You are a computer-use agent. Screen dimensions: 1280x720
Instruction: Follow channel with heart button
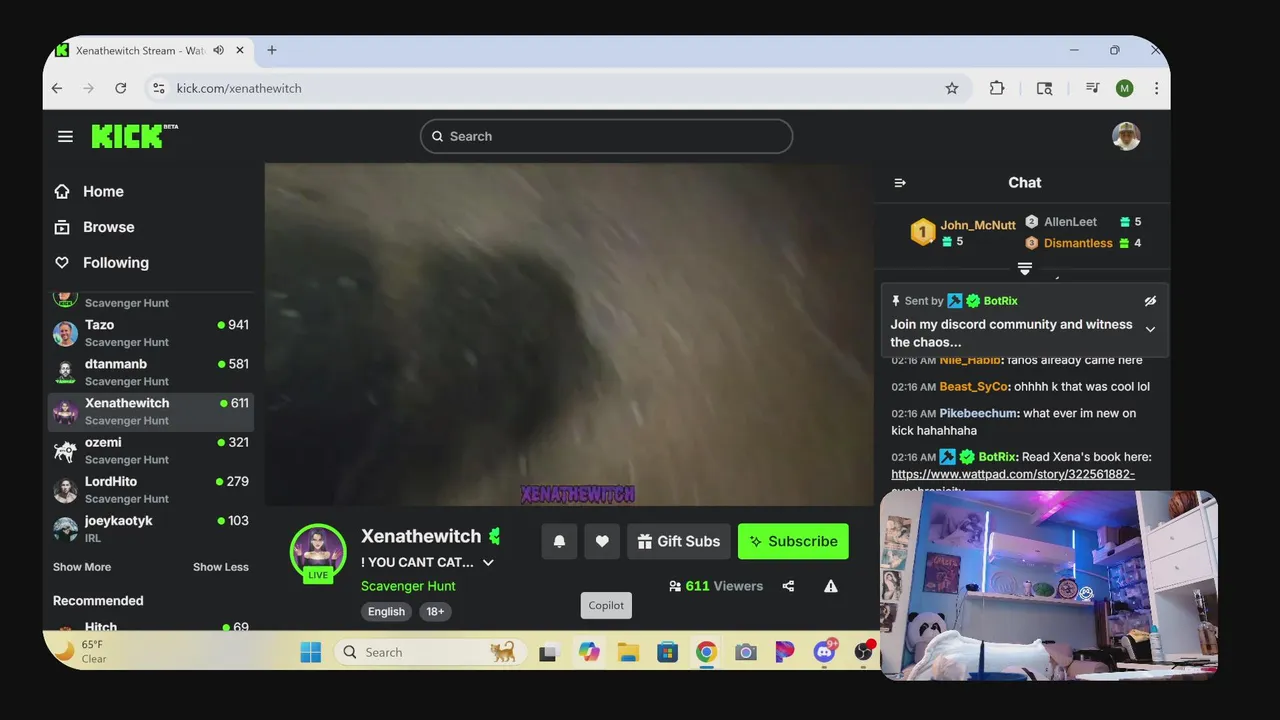click(602, 541)
